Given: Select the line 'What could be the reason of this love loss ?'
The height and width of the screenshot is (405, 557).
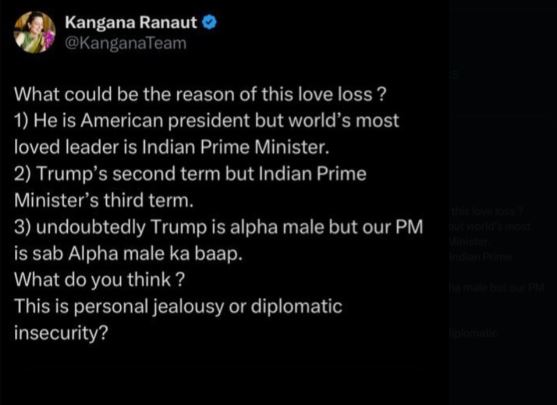Looking at the screenshot, I should click(x=200, y=94).
